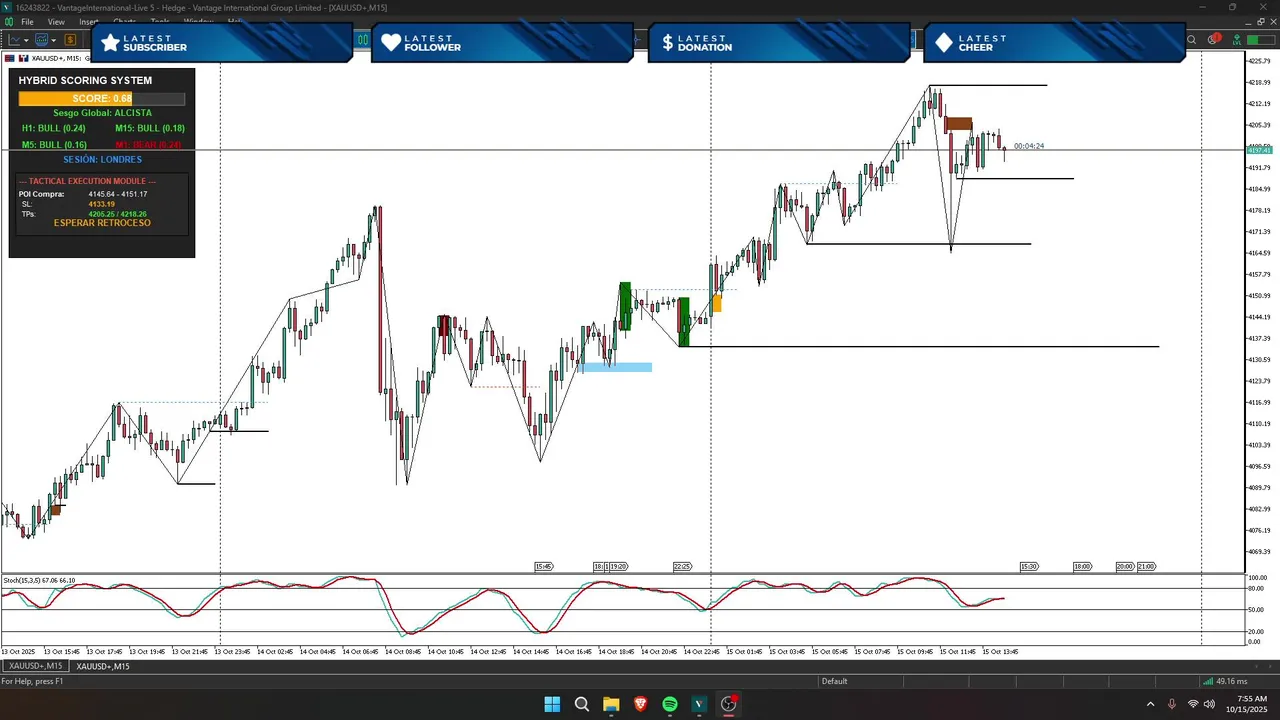The height and width of the screenshot is (720, 1280).
Task: Click the M15: BULL (0.18) label
Action: tap(150, 128)
